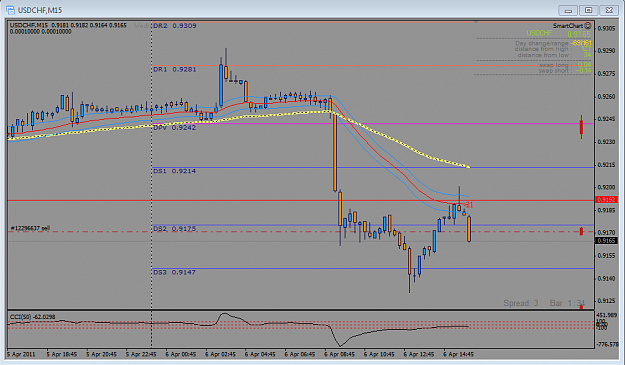This screenshot has width=625, height=365.
Task: Select the DS1 0.9214 support label
Action: click(174, 171)
